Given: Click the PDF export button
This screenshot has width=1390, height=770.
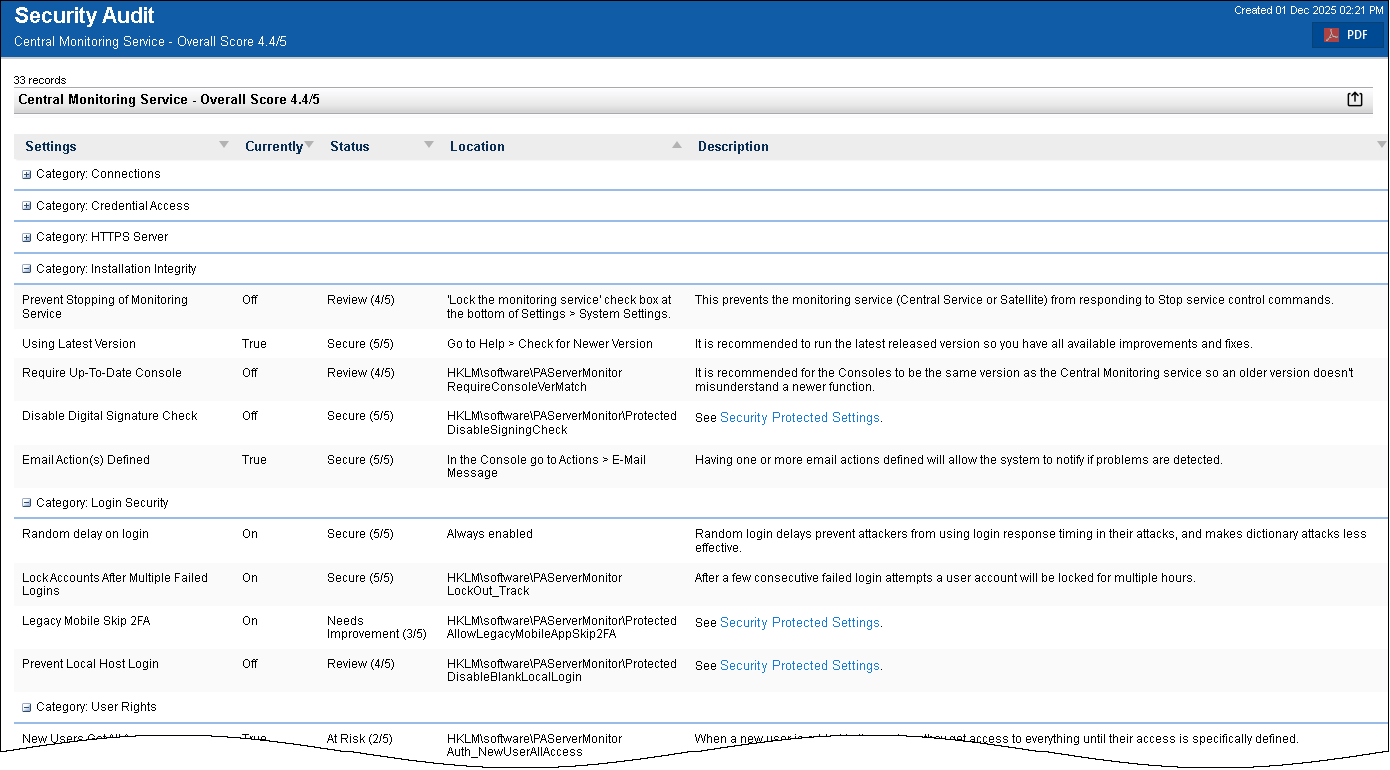Looking at the screenshot, I should 1347,35.
